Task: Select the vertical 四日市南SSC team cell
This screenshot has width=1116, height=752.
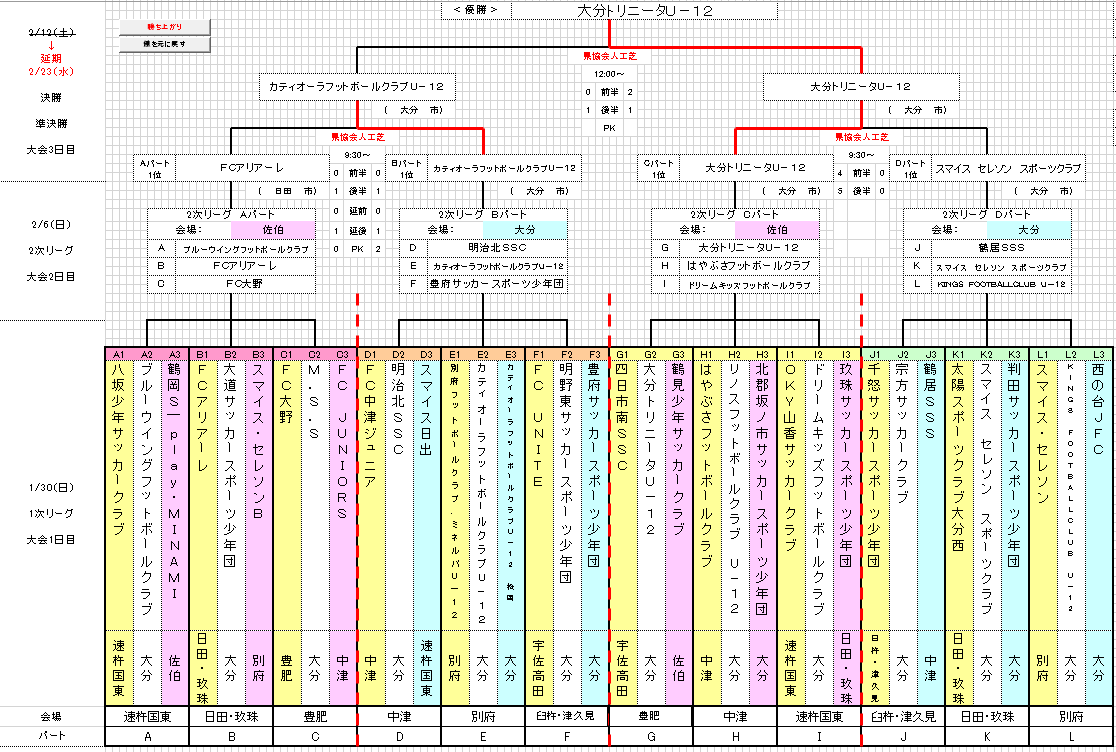Action: [x=623, y=494]
